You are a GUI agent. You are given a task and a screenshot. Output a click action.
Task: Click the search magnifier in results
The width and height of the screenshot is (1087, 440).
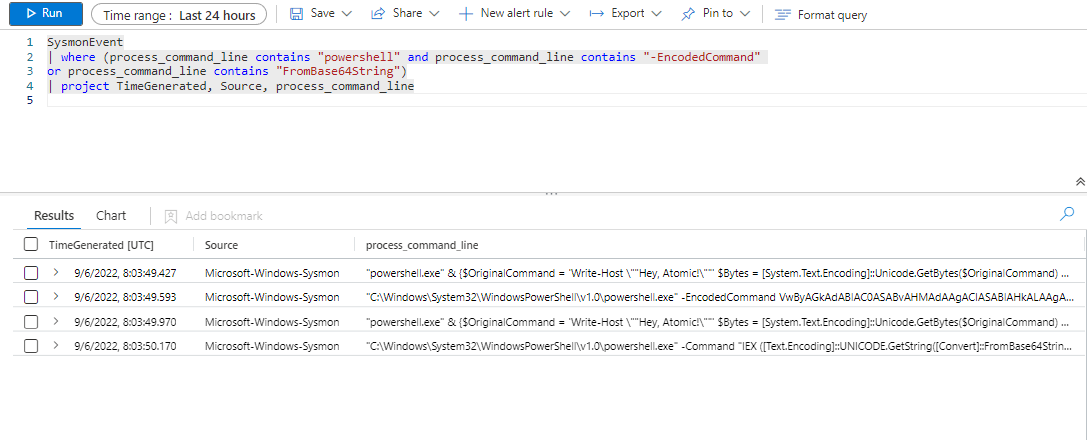(1067, 213)
